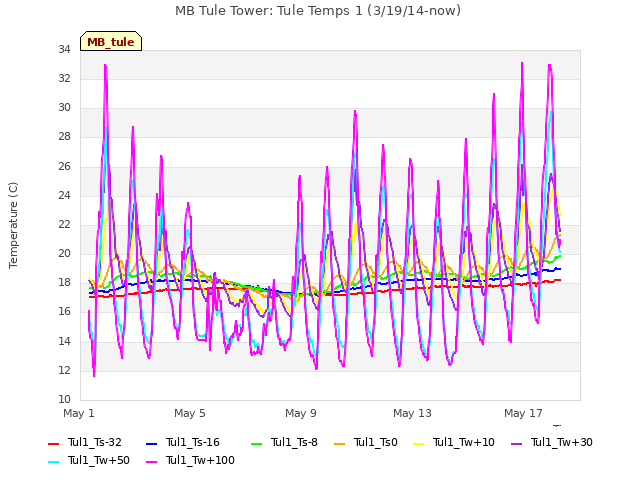Image resolution: width=640 pixels, height=480 pixels.
Task: Click the 26 y-axis tick label
Action: point(64,166)
